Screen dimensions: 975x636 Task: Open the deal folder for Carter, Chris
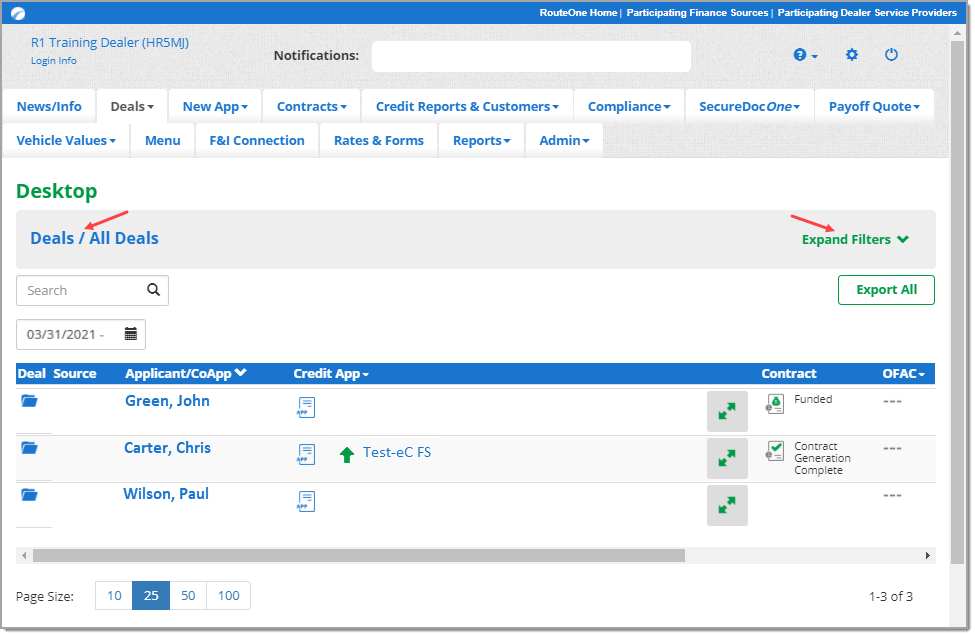(x=29, y=448)
